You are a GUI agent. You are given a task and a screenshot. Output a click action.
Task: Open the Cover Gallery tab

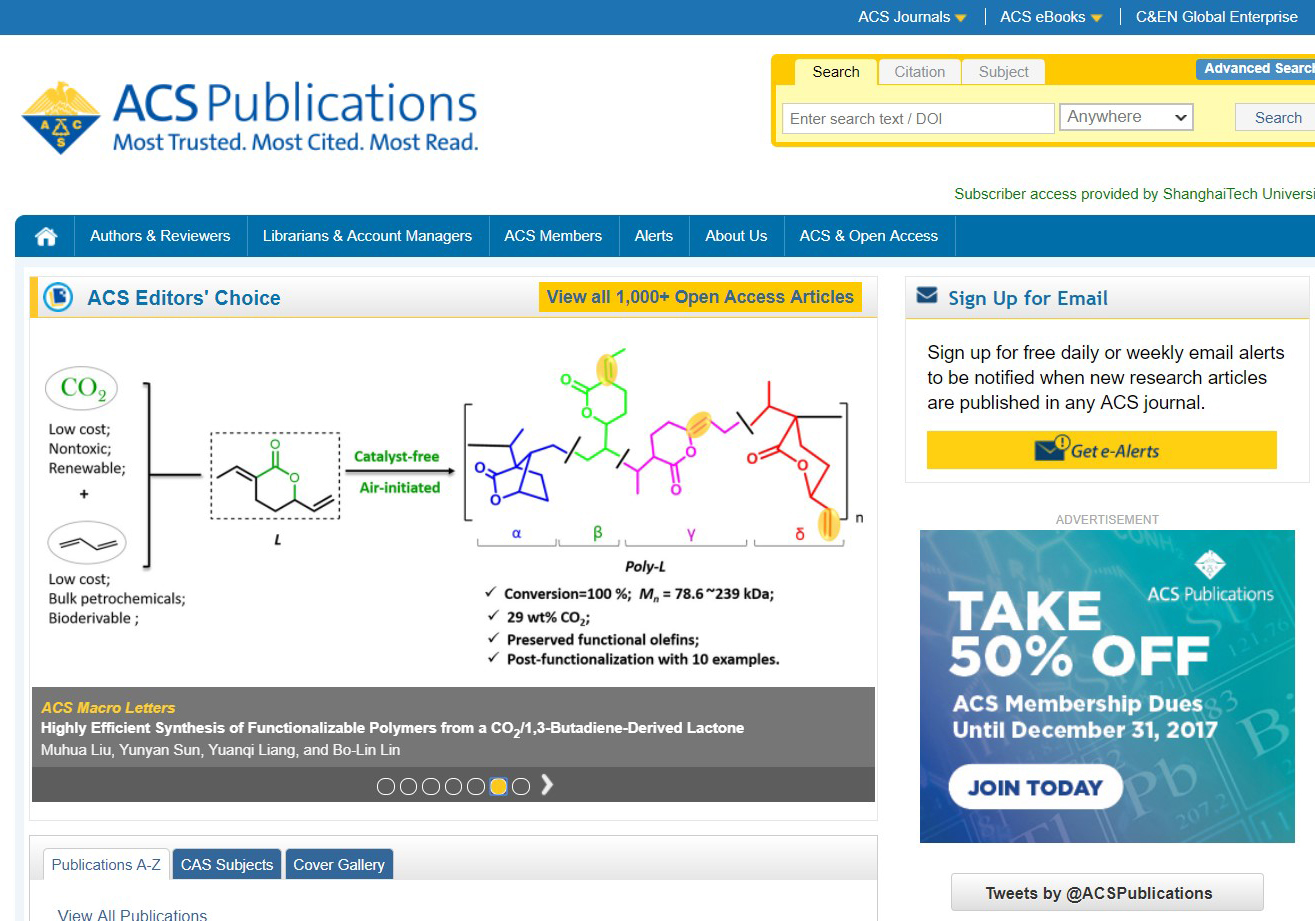tap(339, 864)
